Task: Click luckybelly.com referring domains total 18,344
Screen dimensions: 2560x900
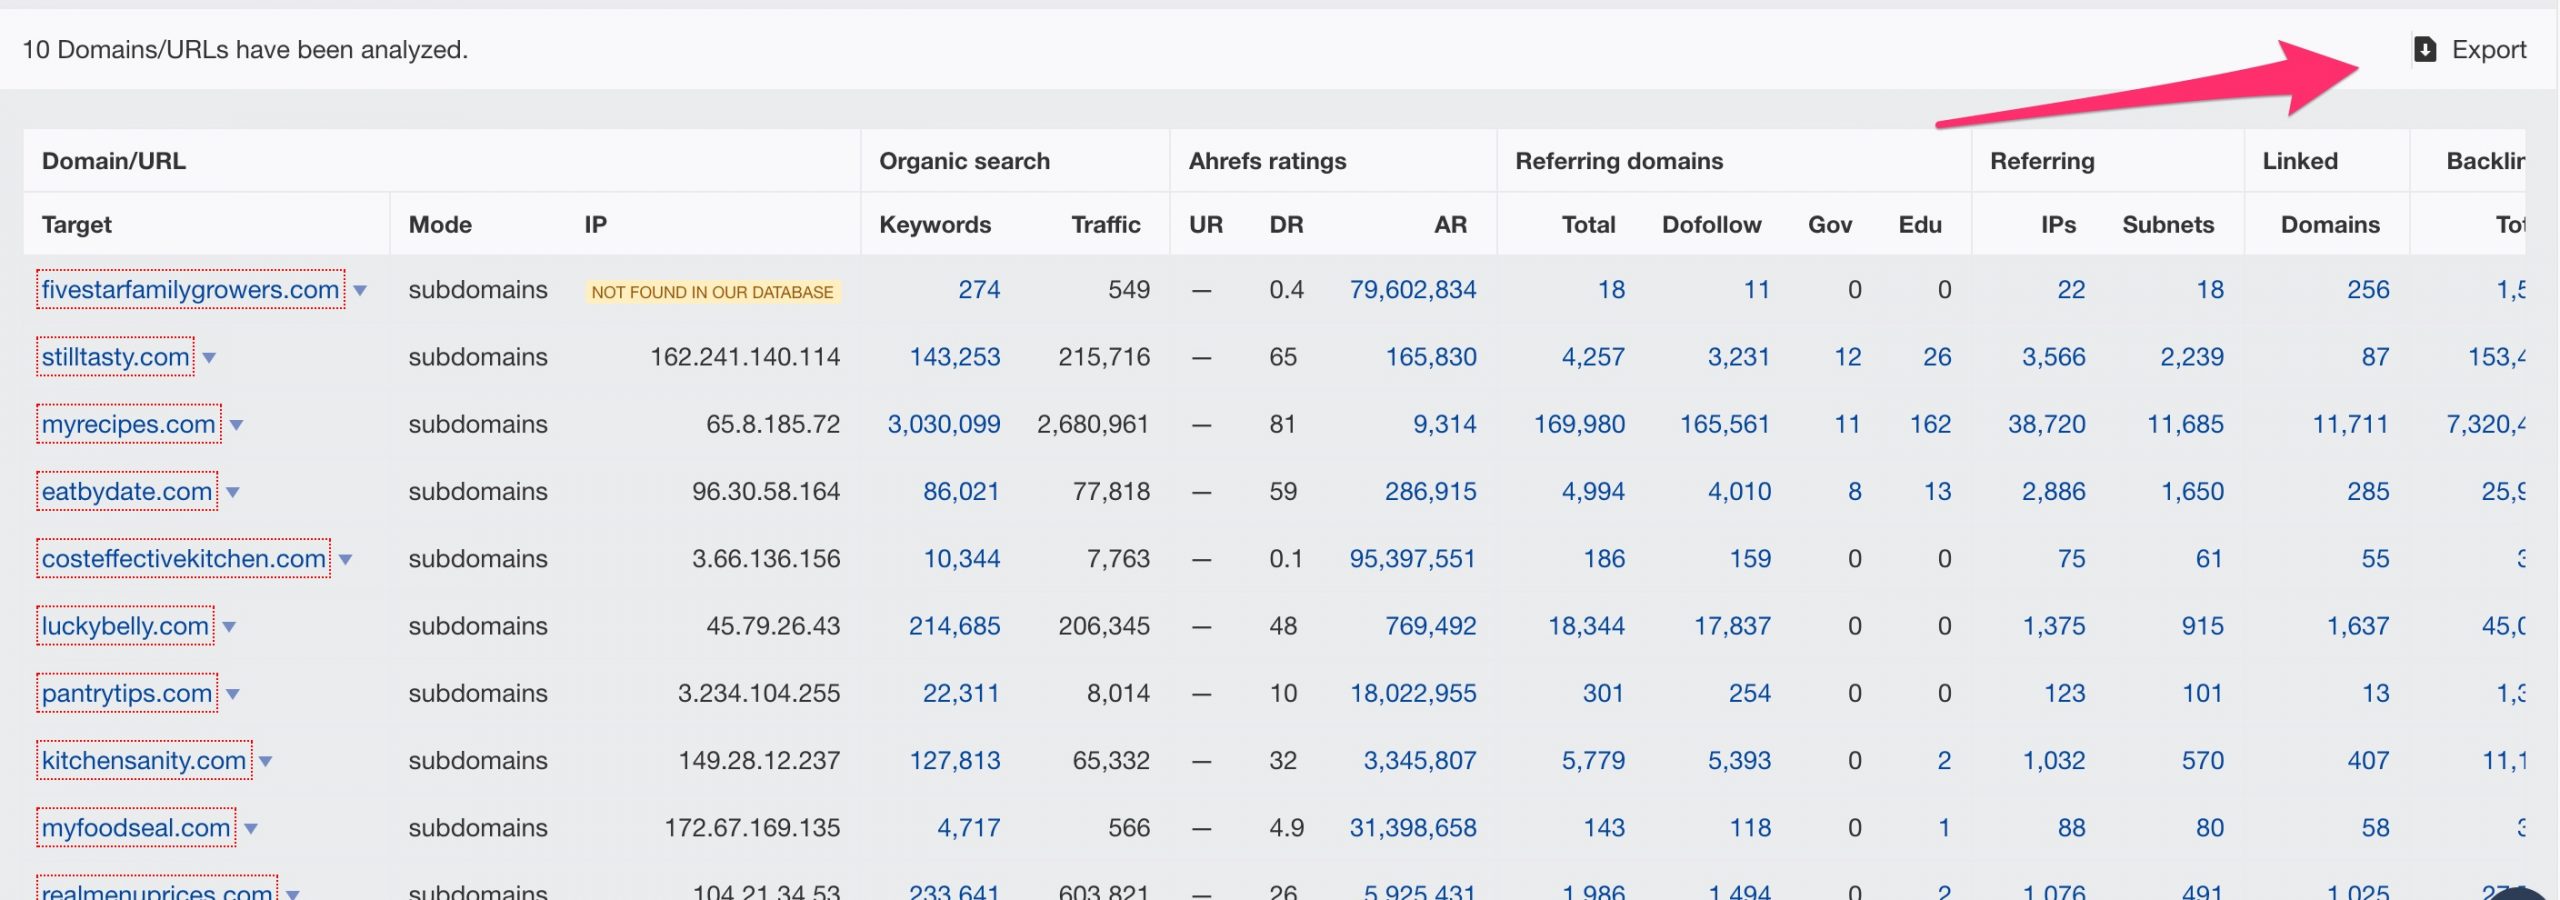Action: pos(1586,625)
